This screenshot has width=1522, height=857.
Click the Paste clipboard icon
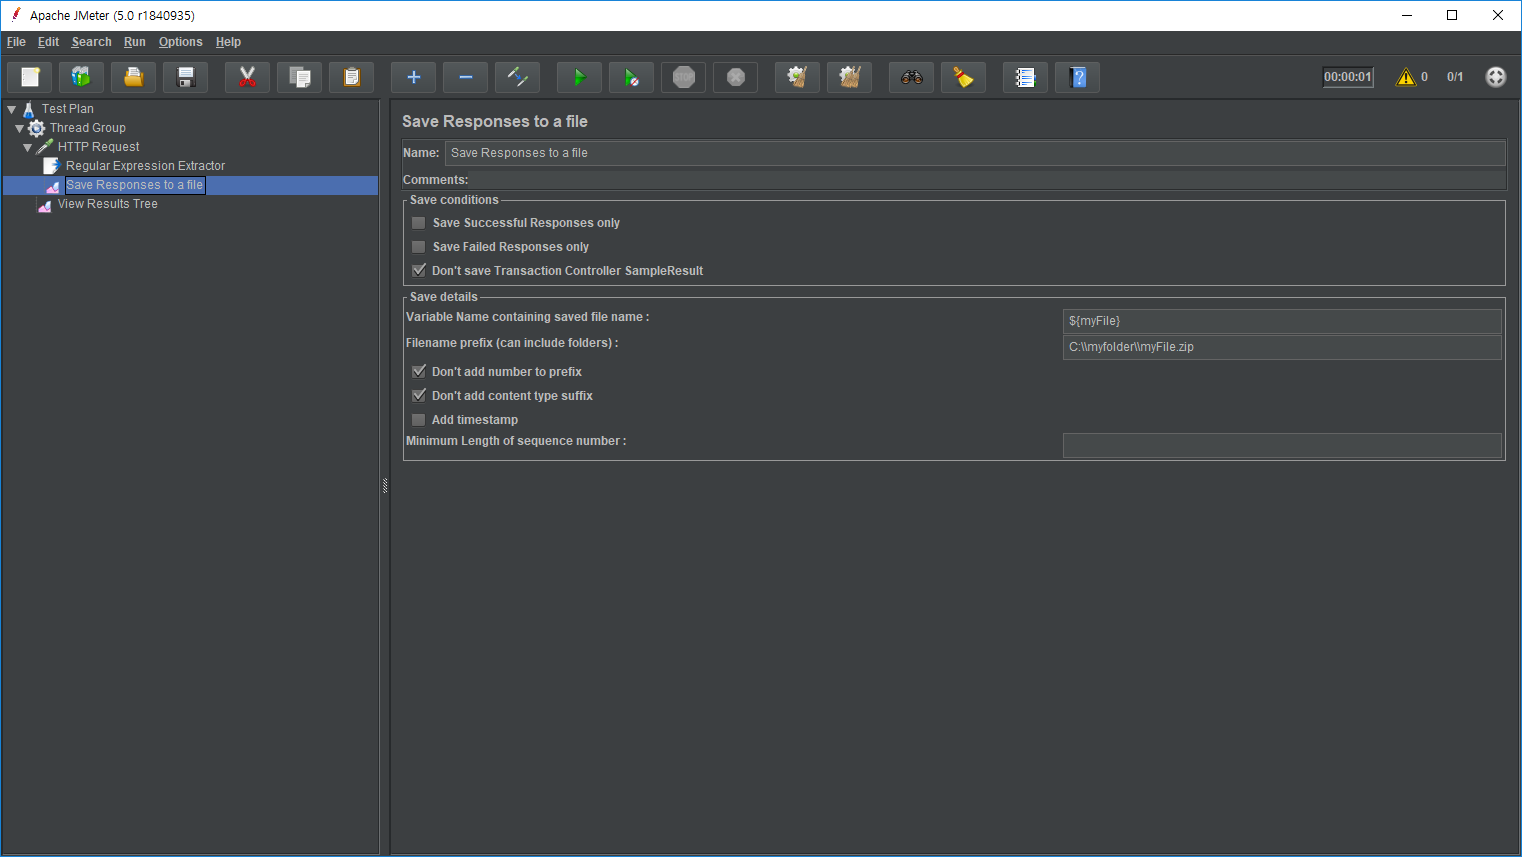click(352, 77)
